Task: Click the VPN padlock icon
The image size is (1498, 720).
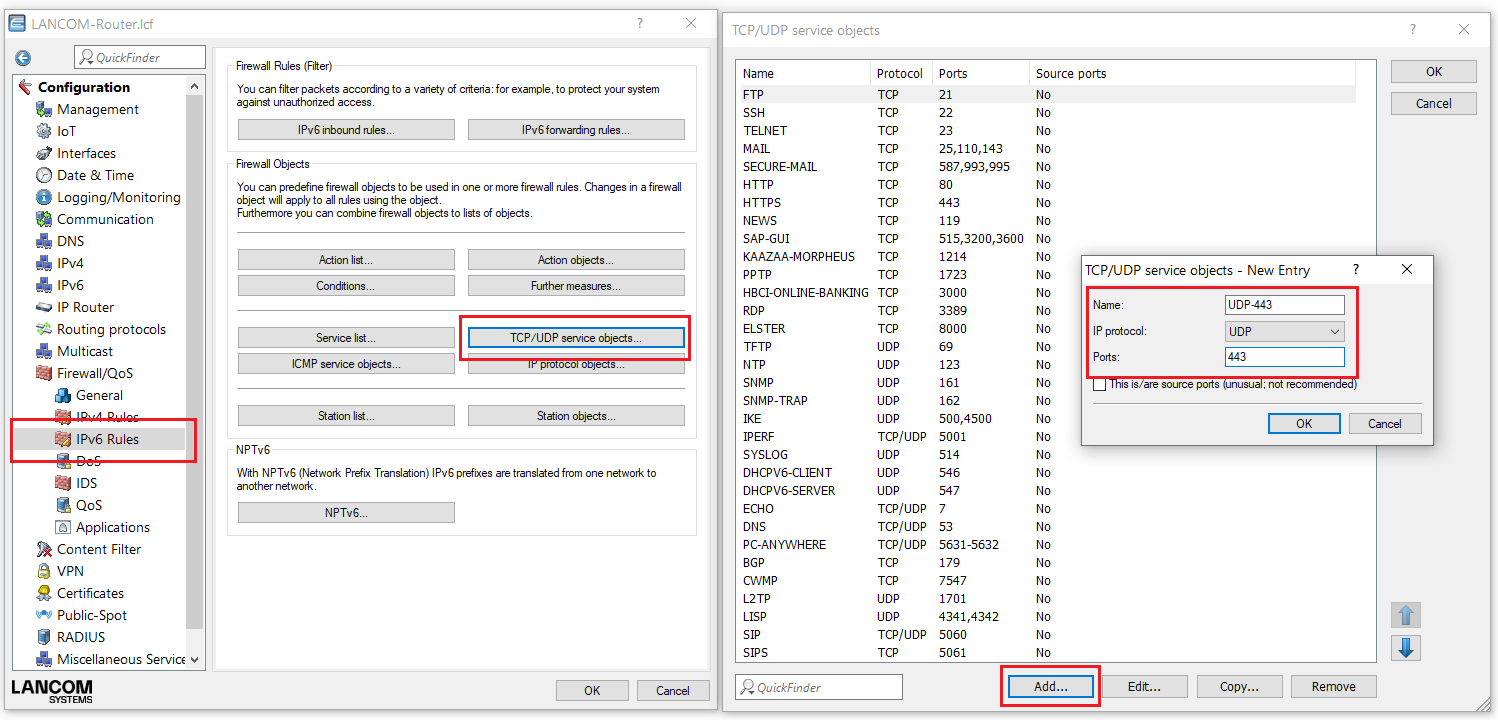Action: pyautogui.click(x=43, y=571)
